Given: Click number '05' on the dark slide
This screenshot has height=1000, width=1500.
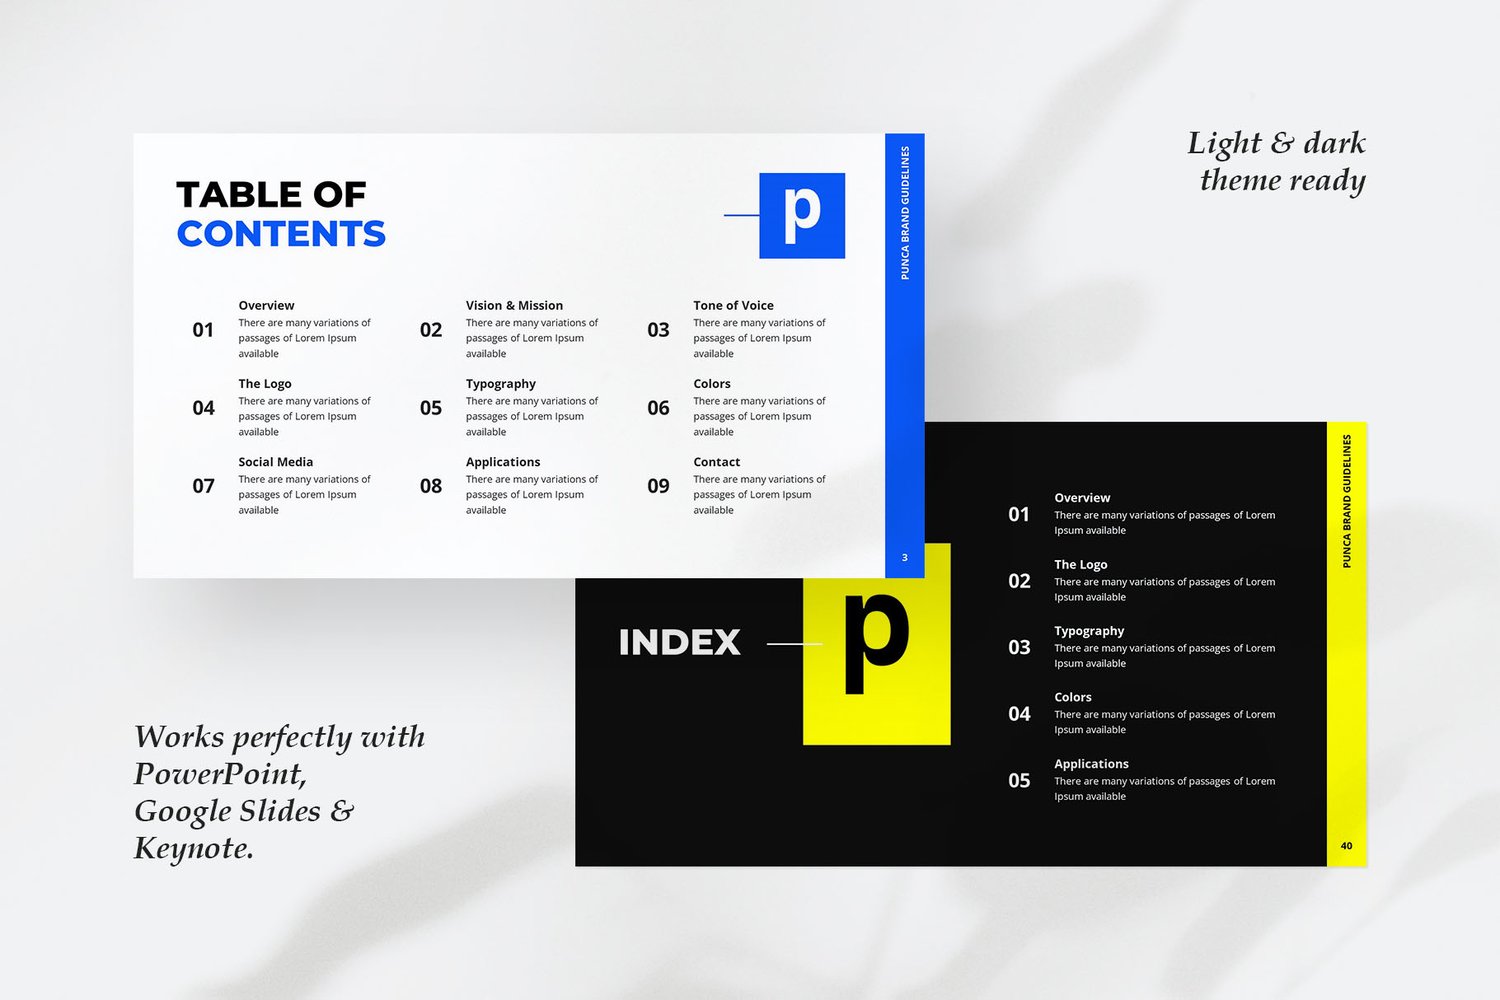Looking at the screenshot, I should click(x=1019, y=781).
